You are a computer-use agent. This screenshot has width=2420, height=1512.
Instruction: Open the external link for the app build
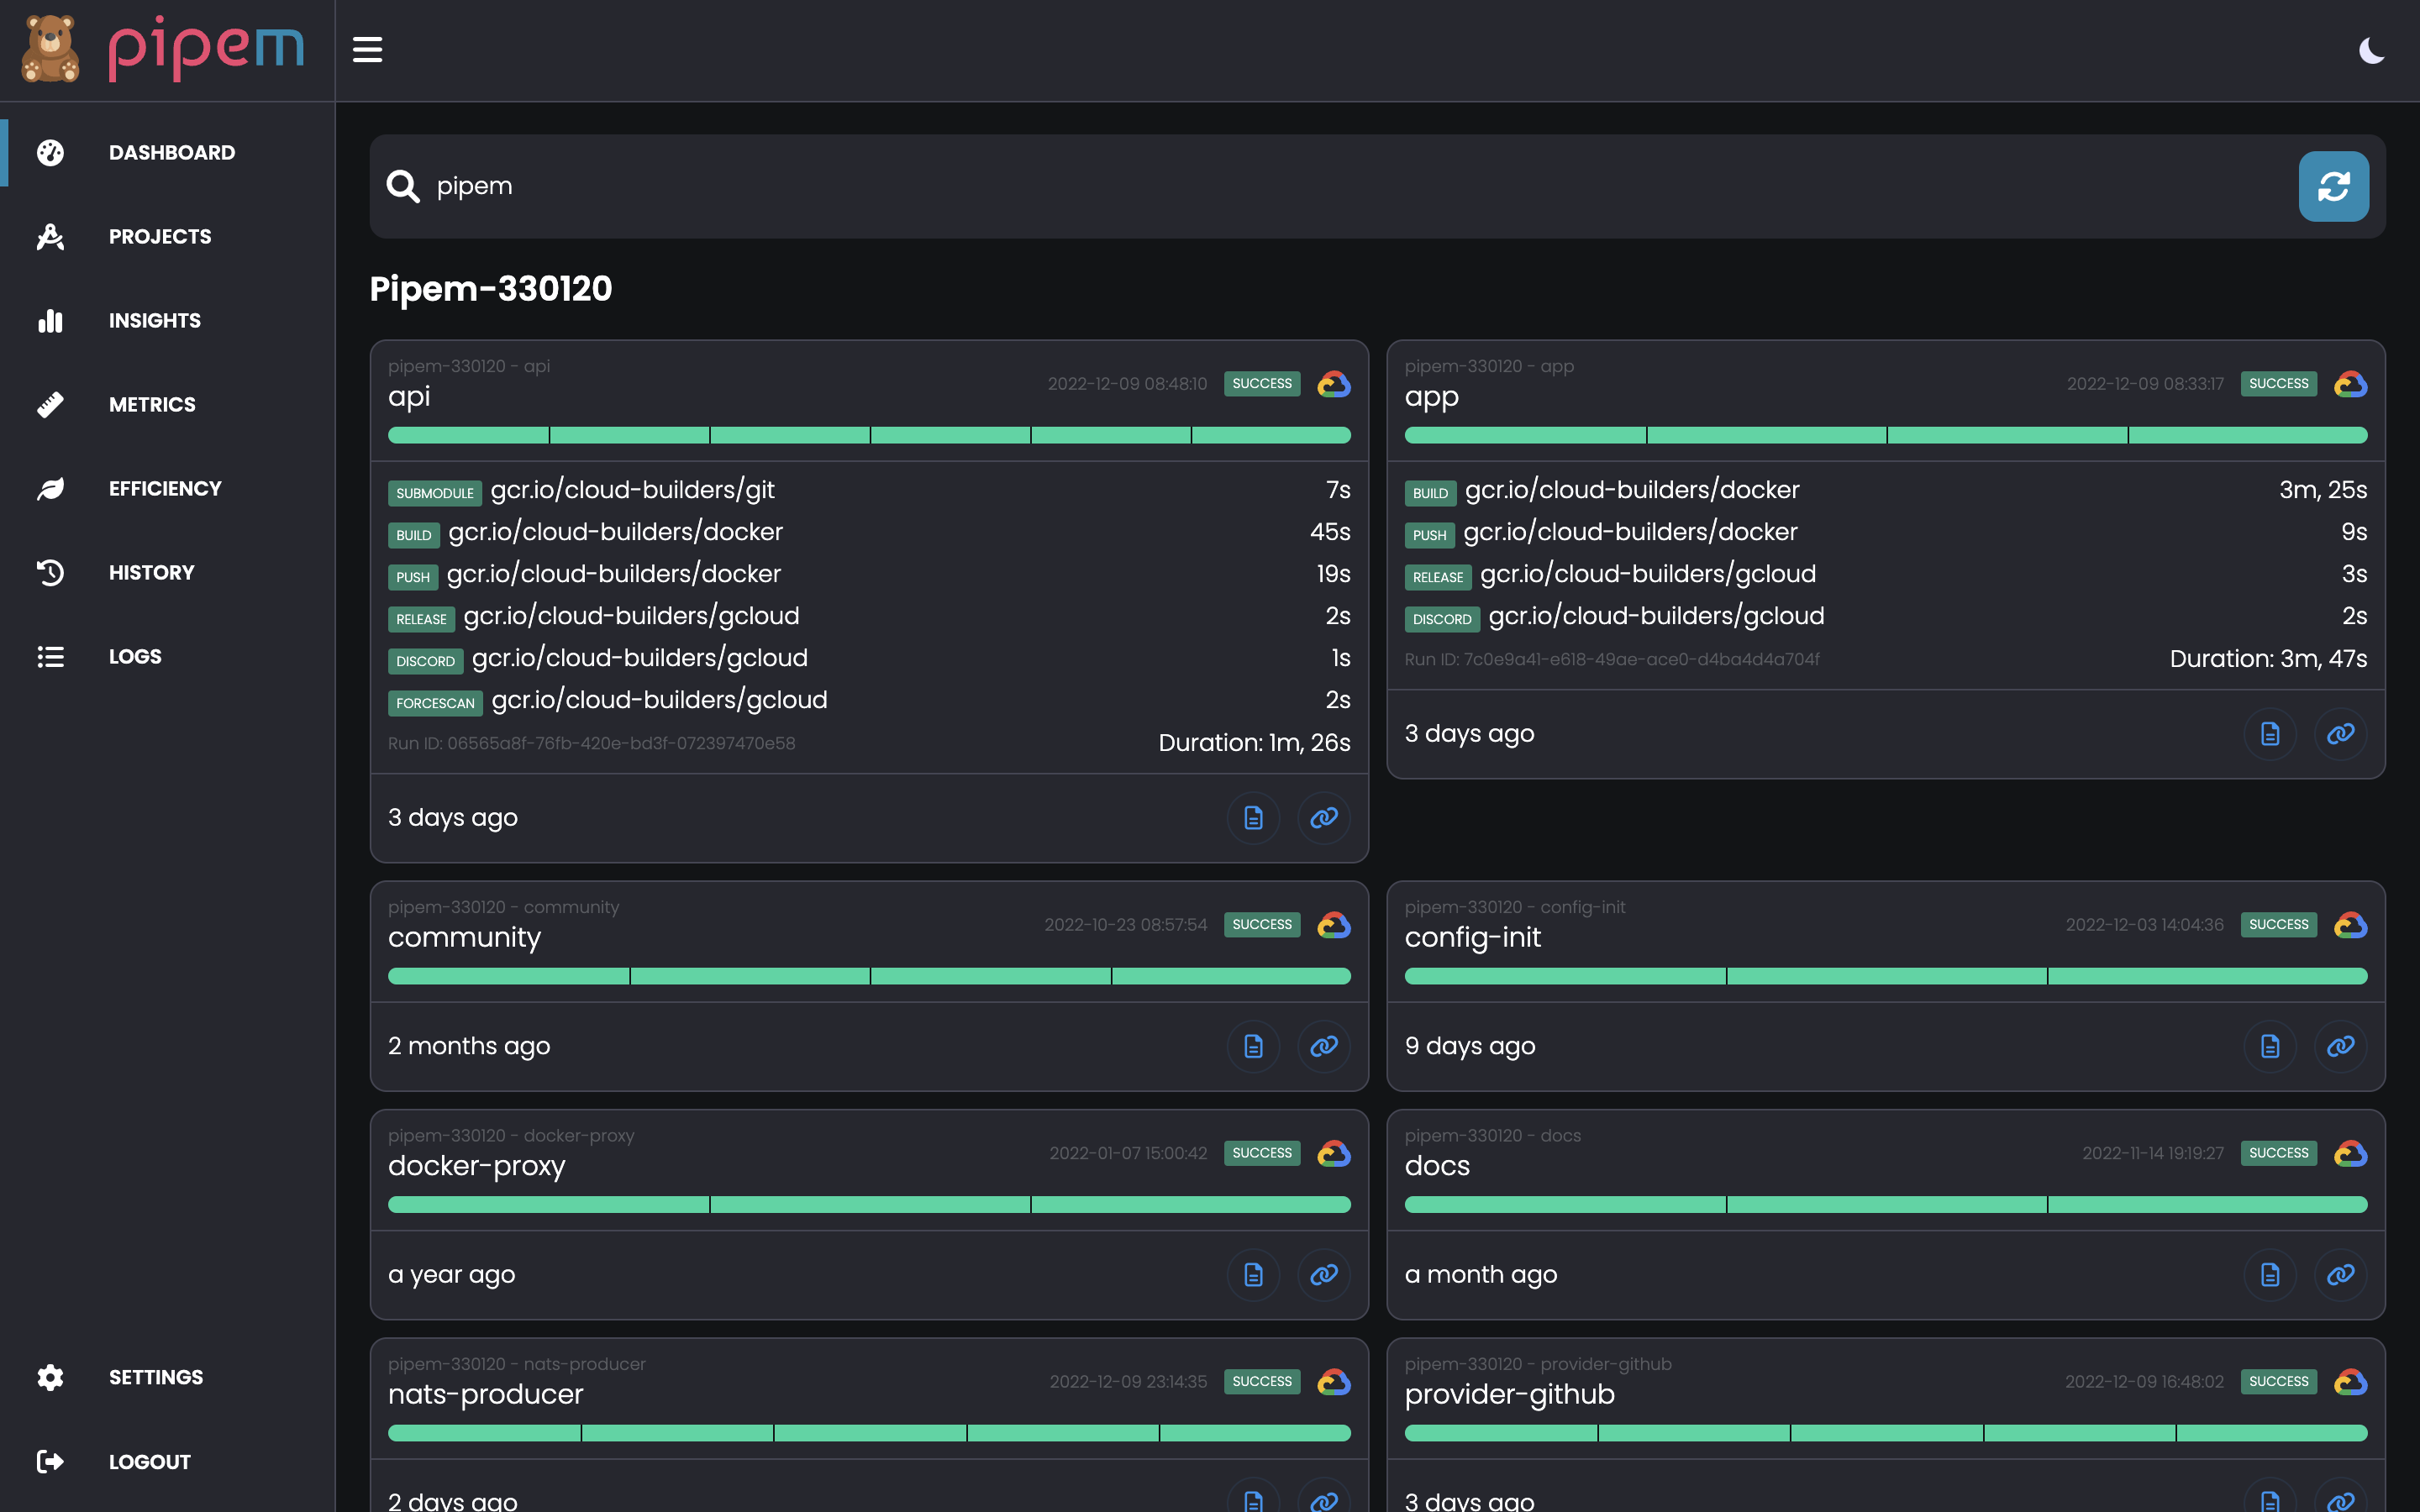click(2341, 733)
